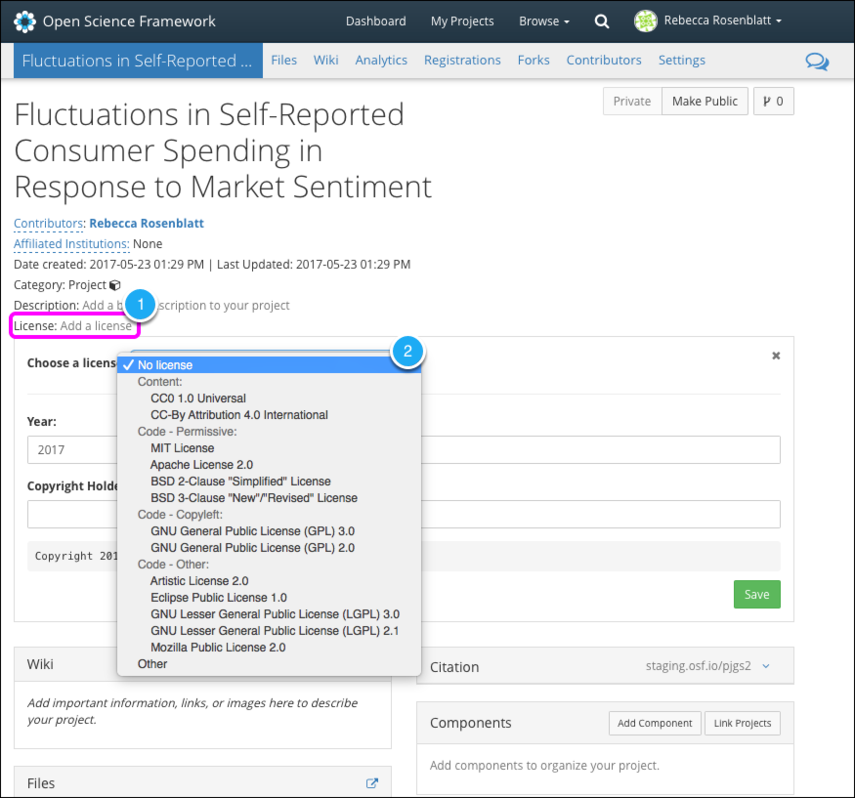Switch to the Files tab
855x798 pixels.
click(x=284, y=60)
